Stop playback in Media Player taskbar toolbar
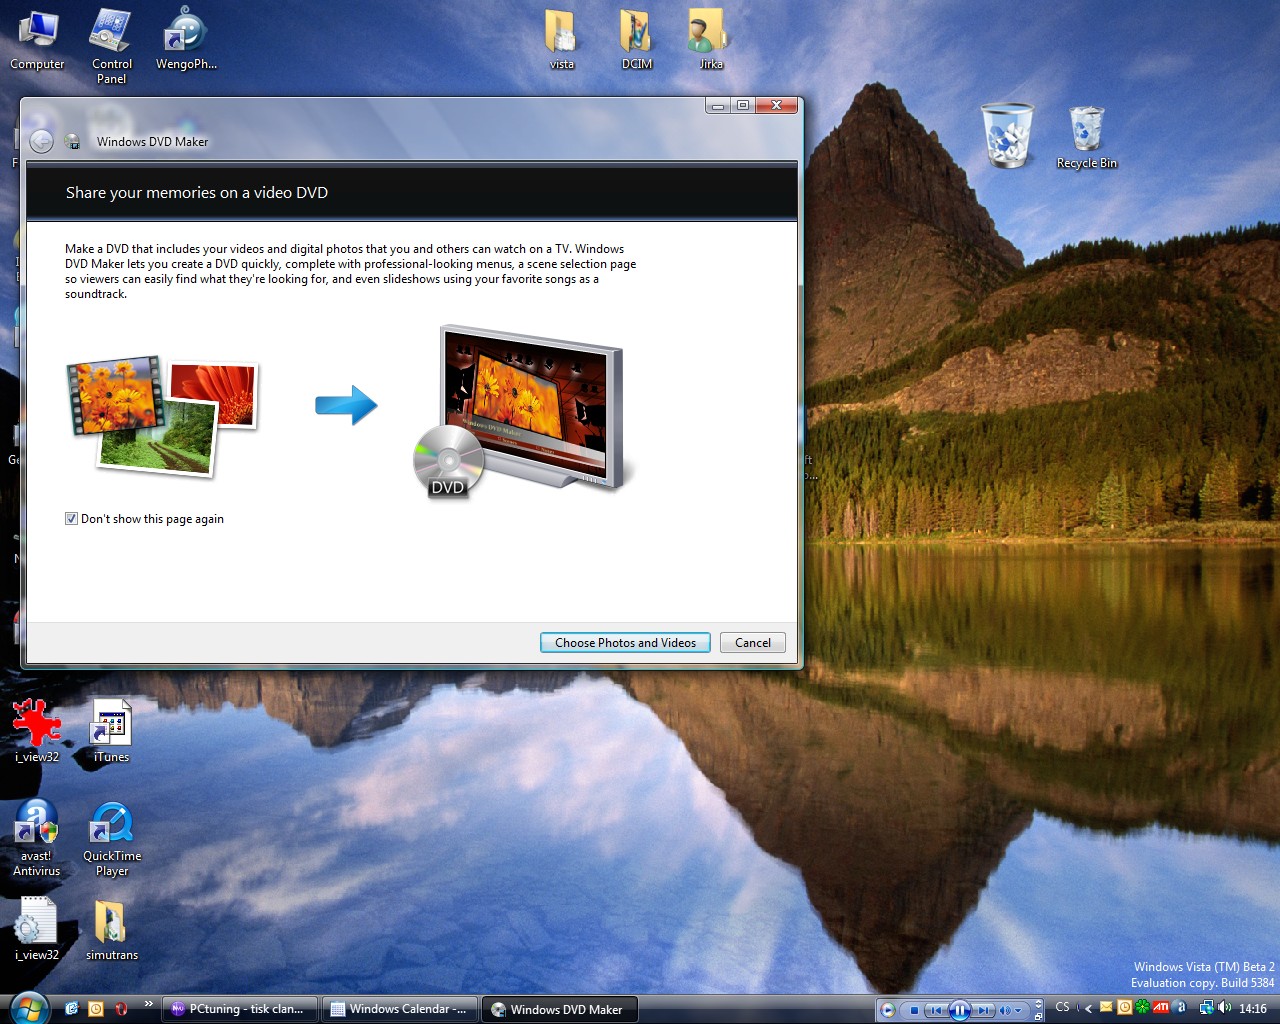The height and width of the screenshot is (1024, 1280). [x=914, y=1010]
